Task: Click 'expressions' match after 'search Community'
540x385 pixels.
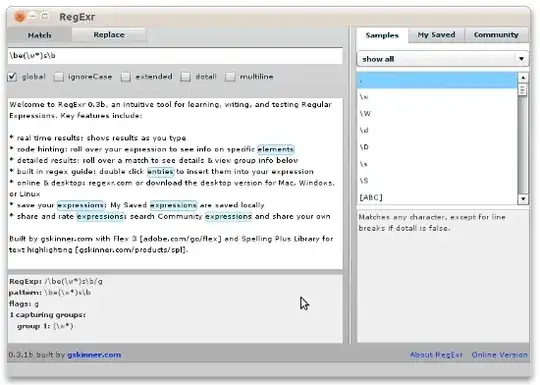Action: coord(228,216)
